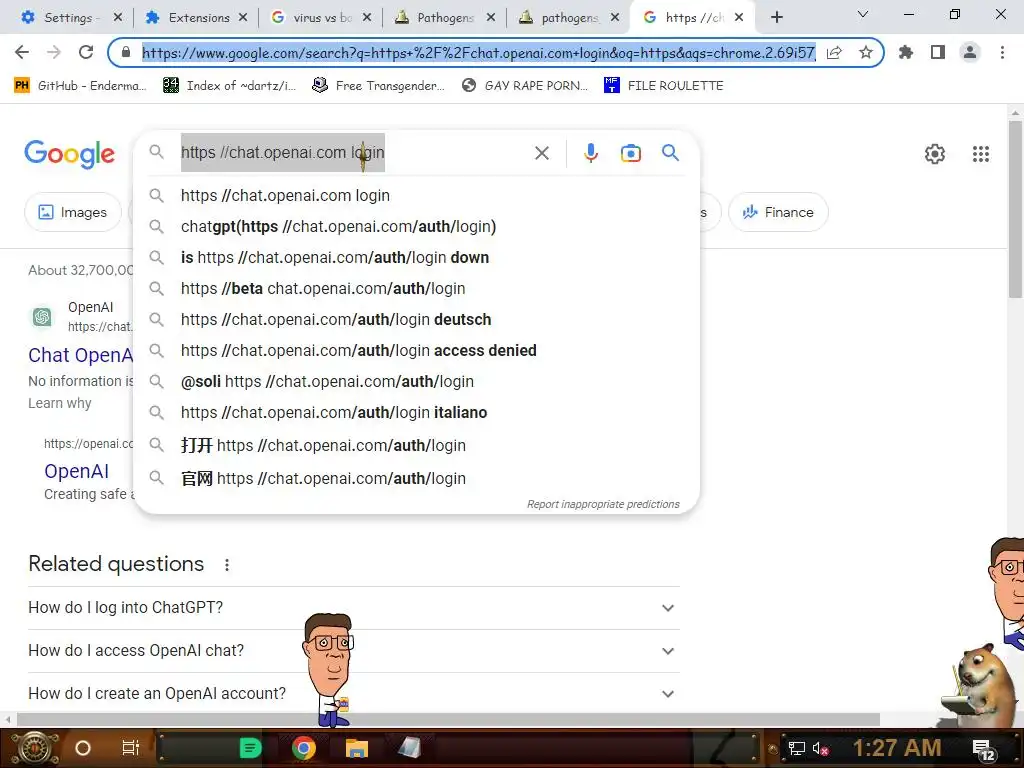Image resolution: width=1024 pixels, height=768 pixels.
Task: Open the notification center with 12 badge
Action: pyautogui.click(x=984, y=750)
